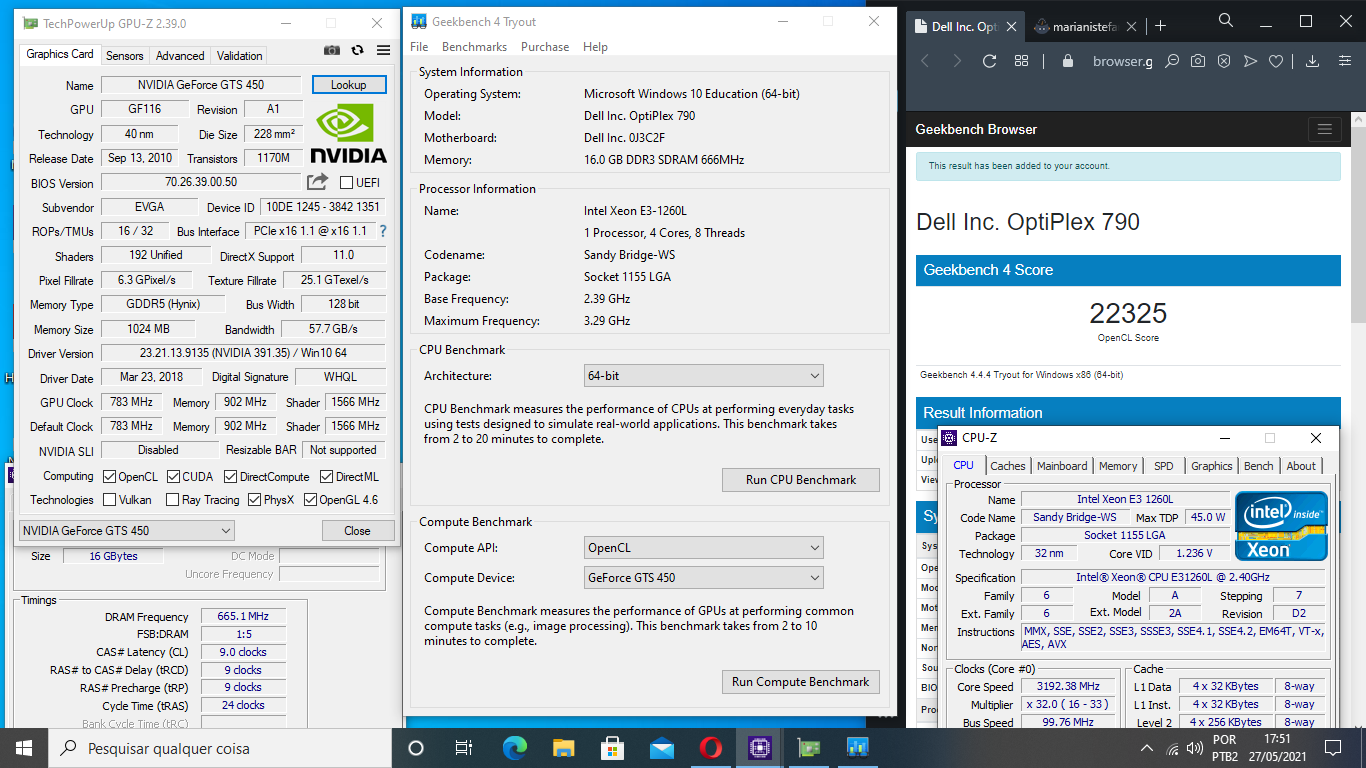1366x768 pixels.
Task: Open GPU selector dropdown NVIDIA GeForce GTS 450
Action: pyautogui.click(x=127, y=531)
